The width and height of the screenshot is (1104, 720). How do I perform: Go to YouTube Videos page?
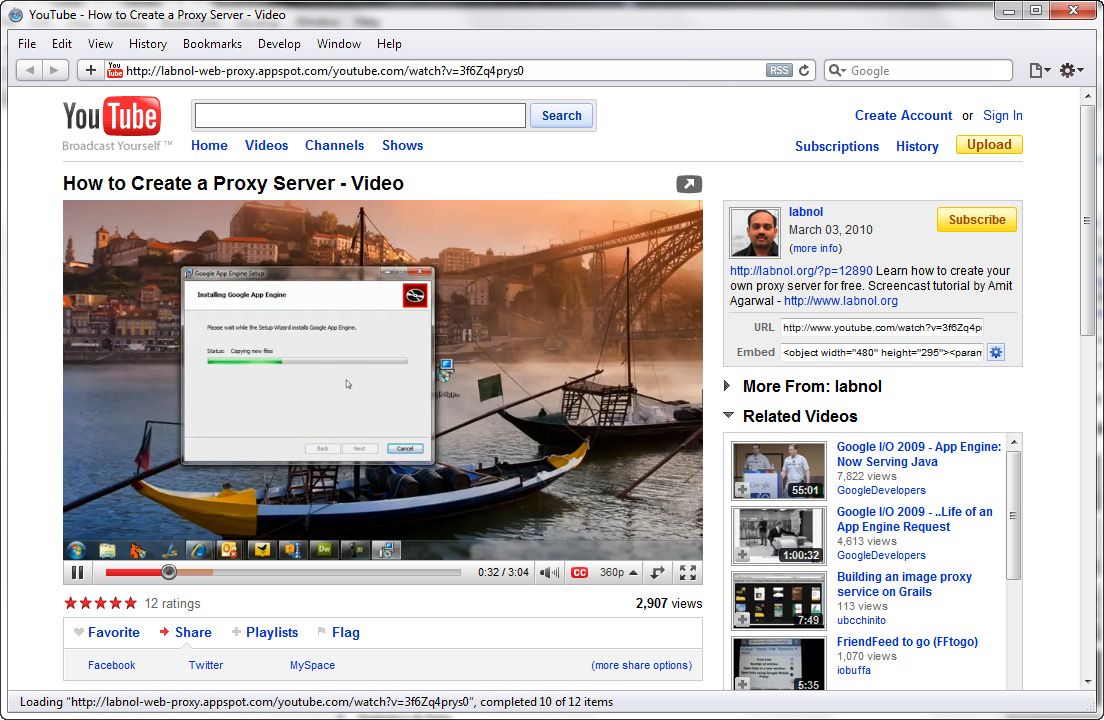(x=266, y=146)
